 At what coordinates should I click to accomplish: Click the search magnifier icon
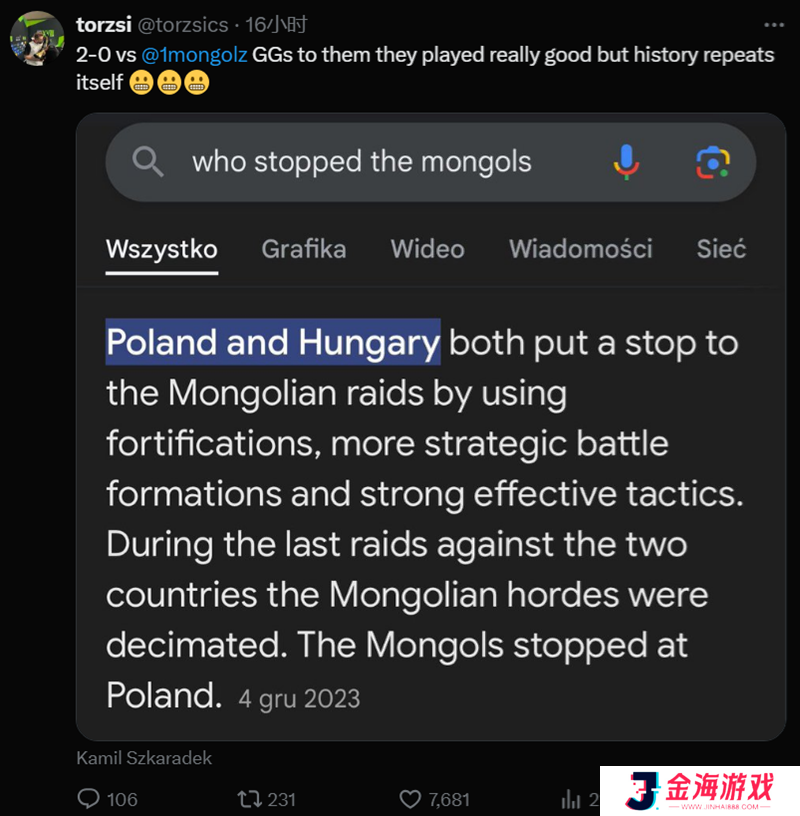(x=148, y=161)
